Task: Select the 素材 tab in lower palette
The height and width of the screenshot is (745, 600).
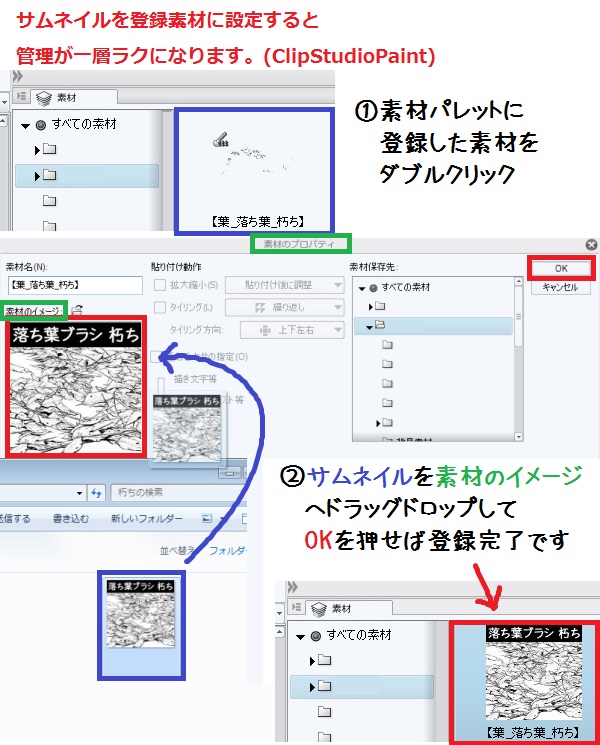Action: pyautogui.click(x=350, y=608)
